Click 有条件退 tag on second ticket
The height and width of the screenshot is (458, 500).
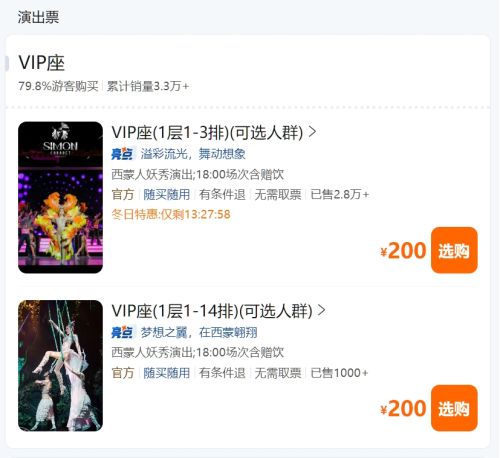(x=222, y=373)
